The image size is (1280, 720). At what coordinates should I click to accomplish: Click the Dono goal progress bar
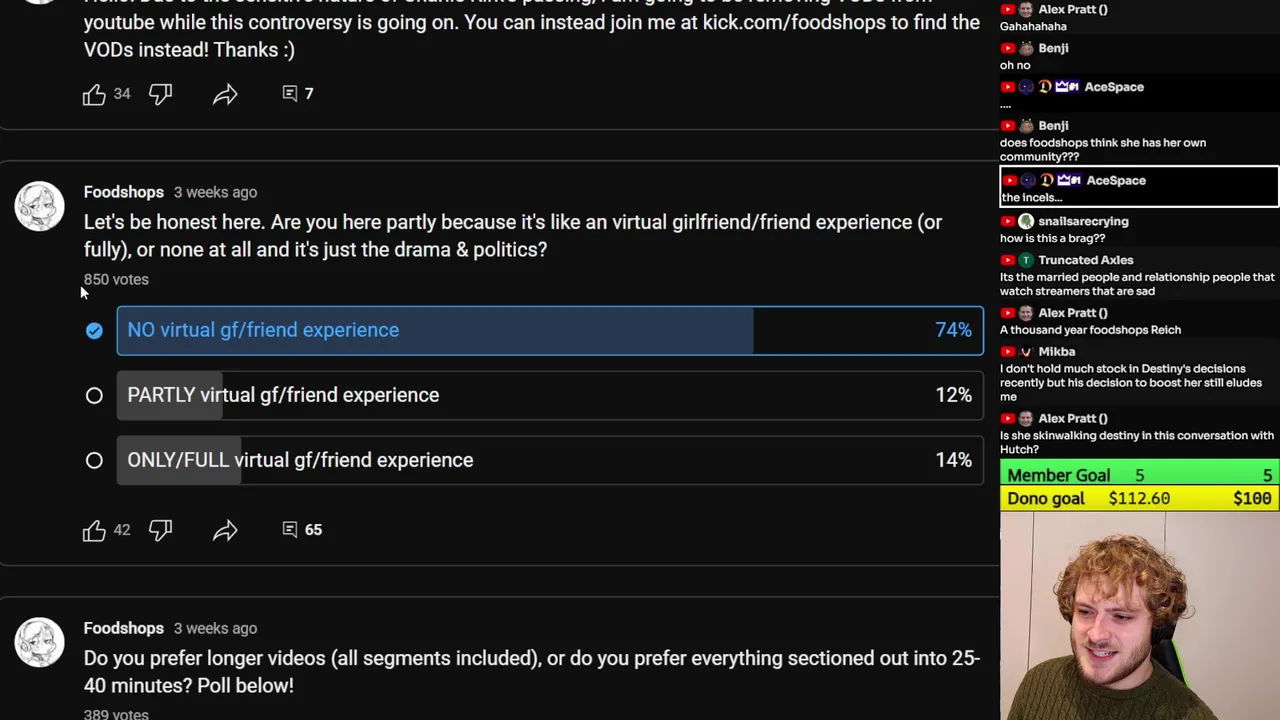[1139, 498]
